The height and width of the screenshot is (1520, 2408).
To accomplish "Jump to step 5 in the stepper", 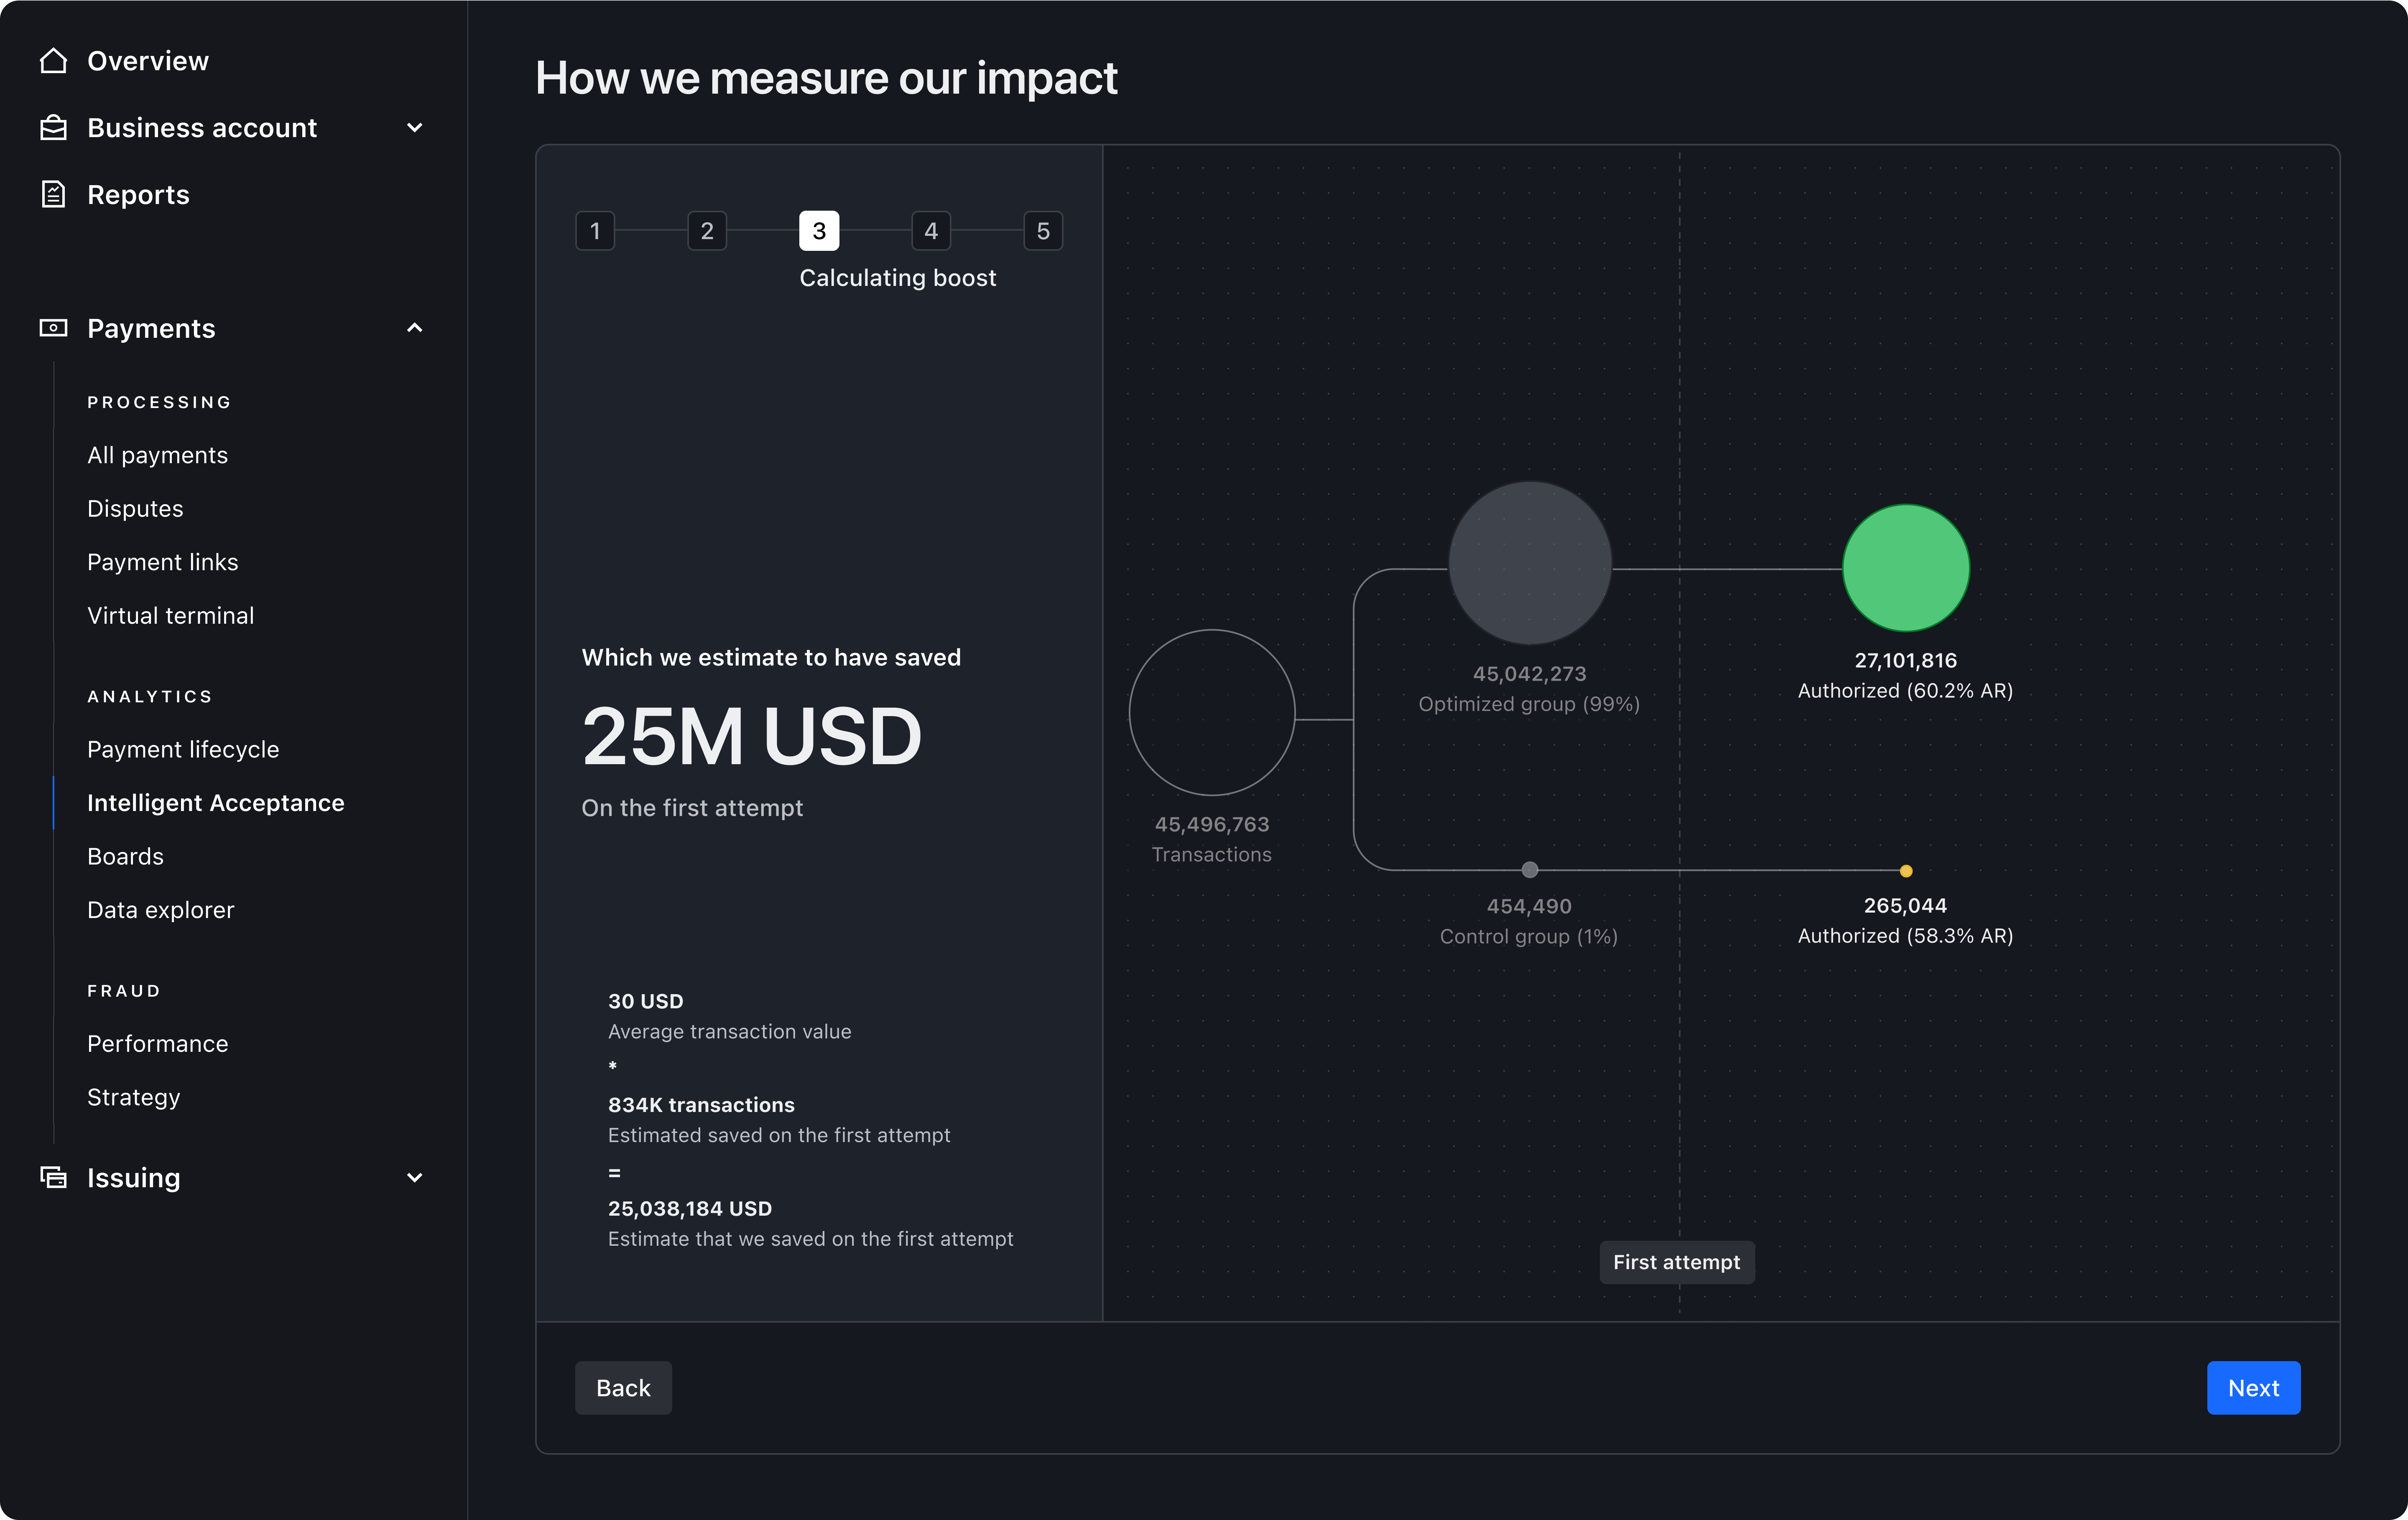I will [x=1043, y=231].
